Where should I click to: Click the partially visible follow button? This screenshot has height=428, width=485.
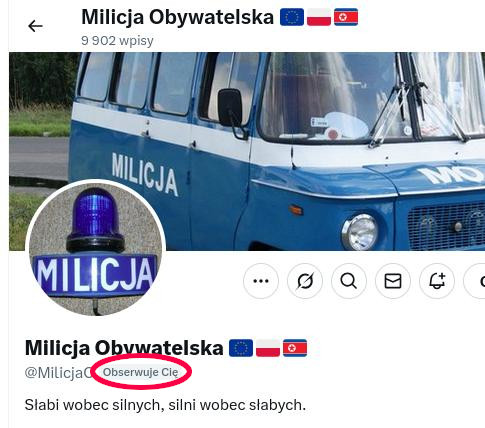coord(474,281)
